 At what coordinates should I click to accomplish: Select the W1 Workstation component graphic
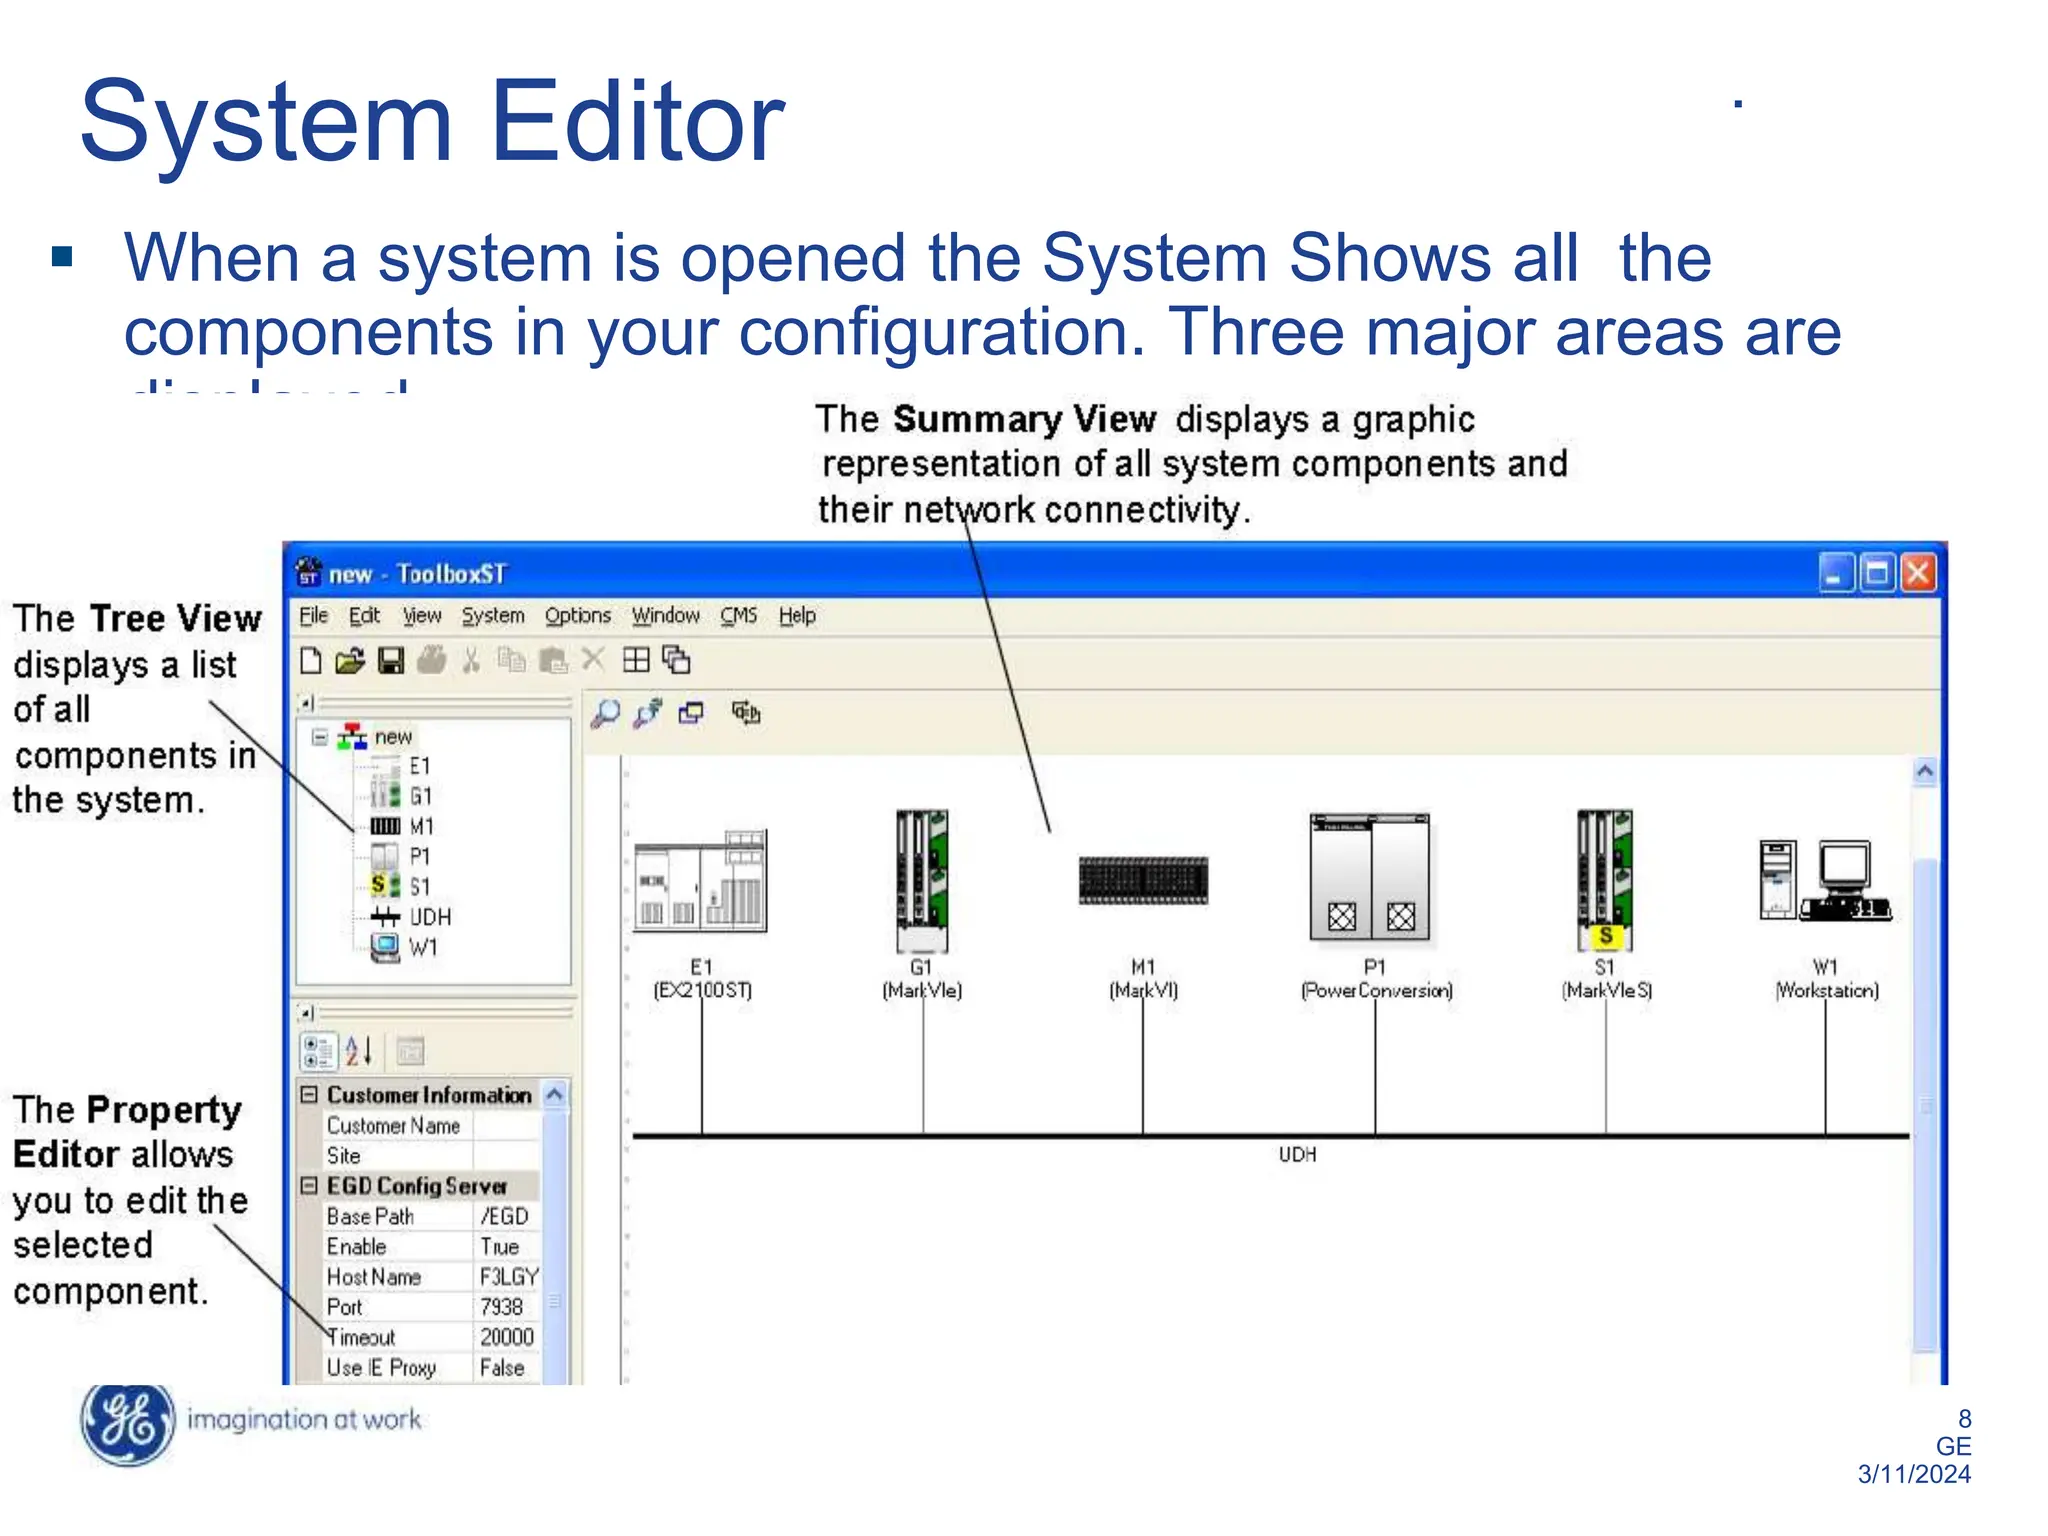[1826, 880]
